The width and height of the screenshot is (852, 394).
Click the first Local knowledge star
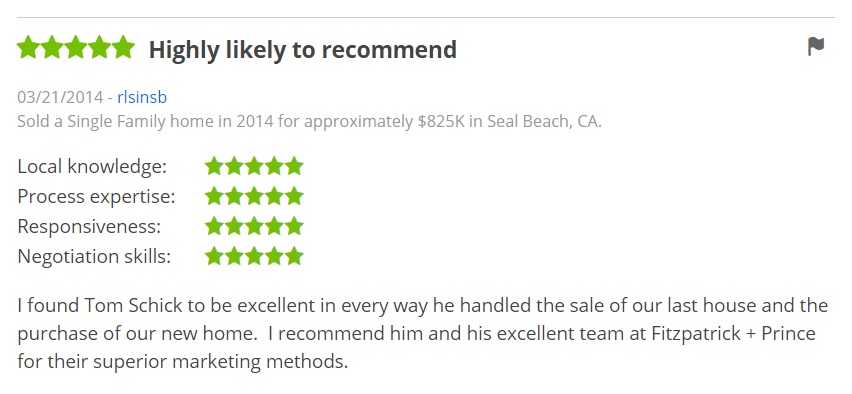coord(214,166)
